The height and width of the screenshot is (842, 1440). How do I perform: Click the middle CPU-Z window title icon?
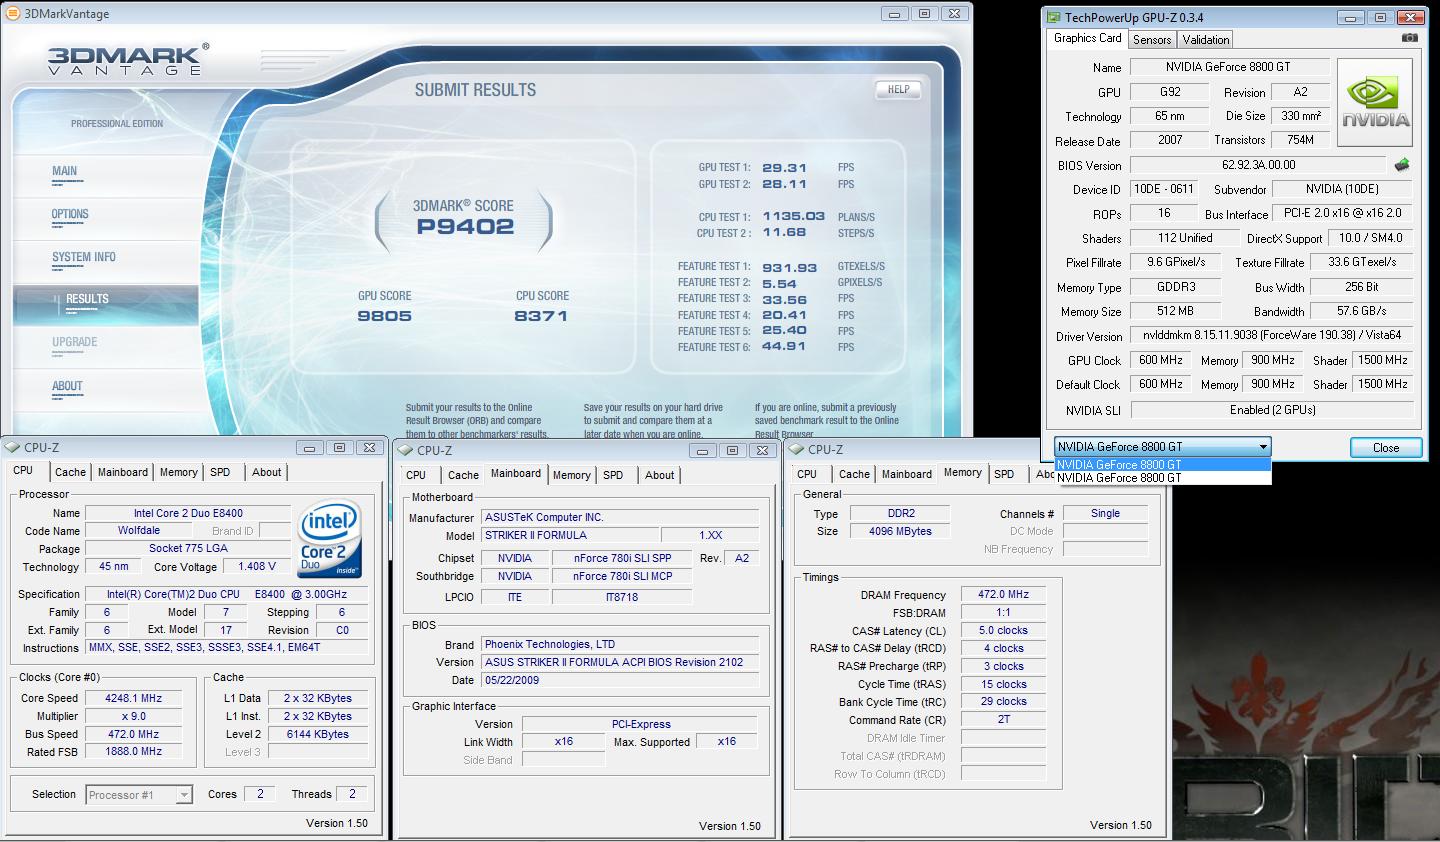tap(406, 451)
